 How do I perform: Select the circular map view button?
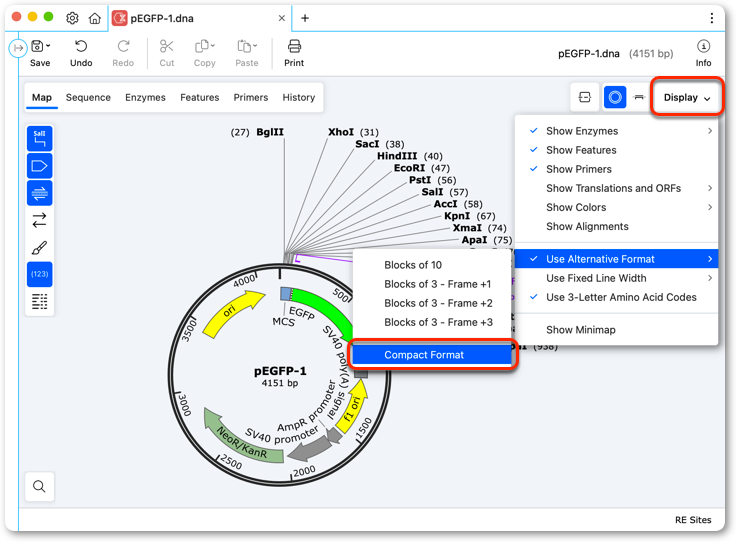coord(615,97)
